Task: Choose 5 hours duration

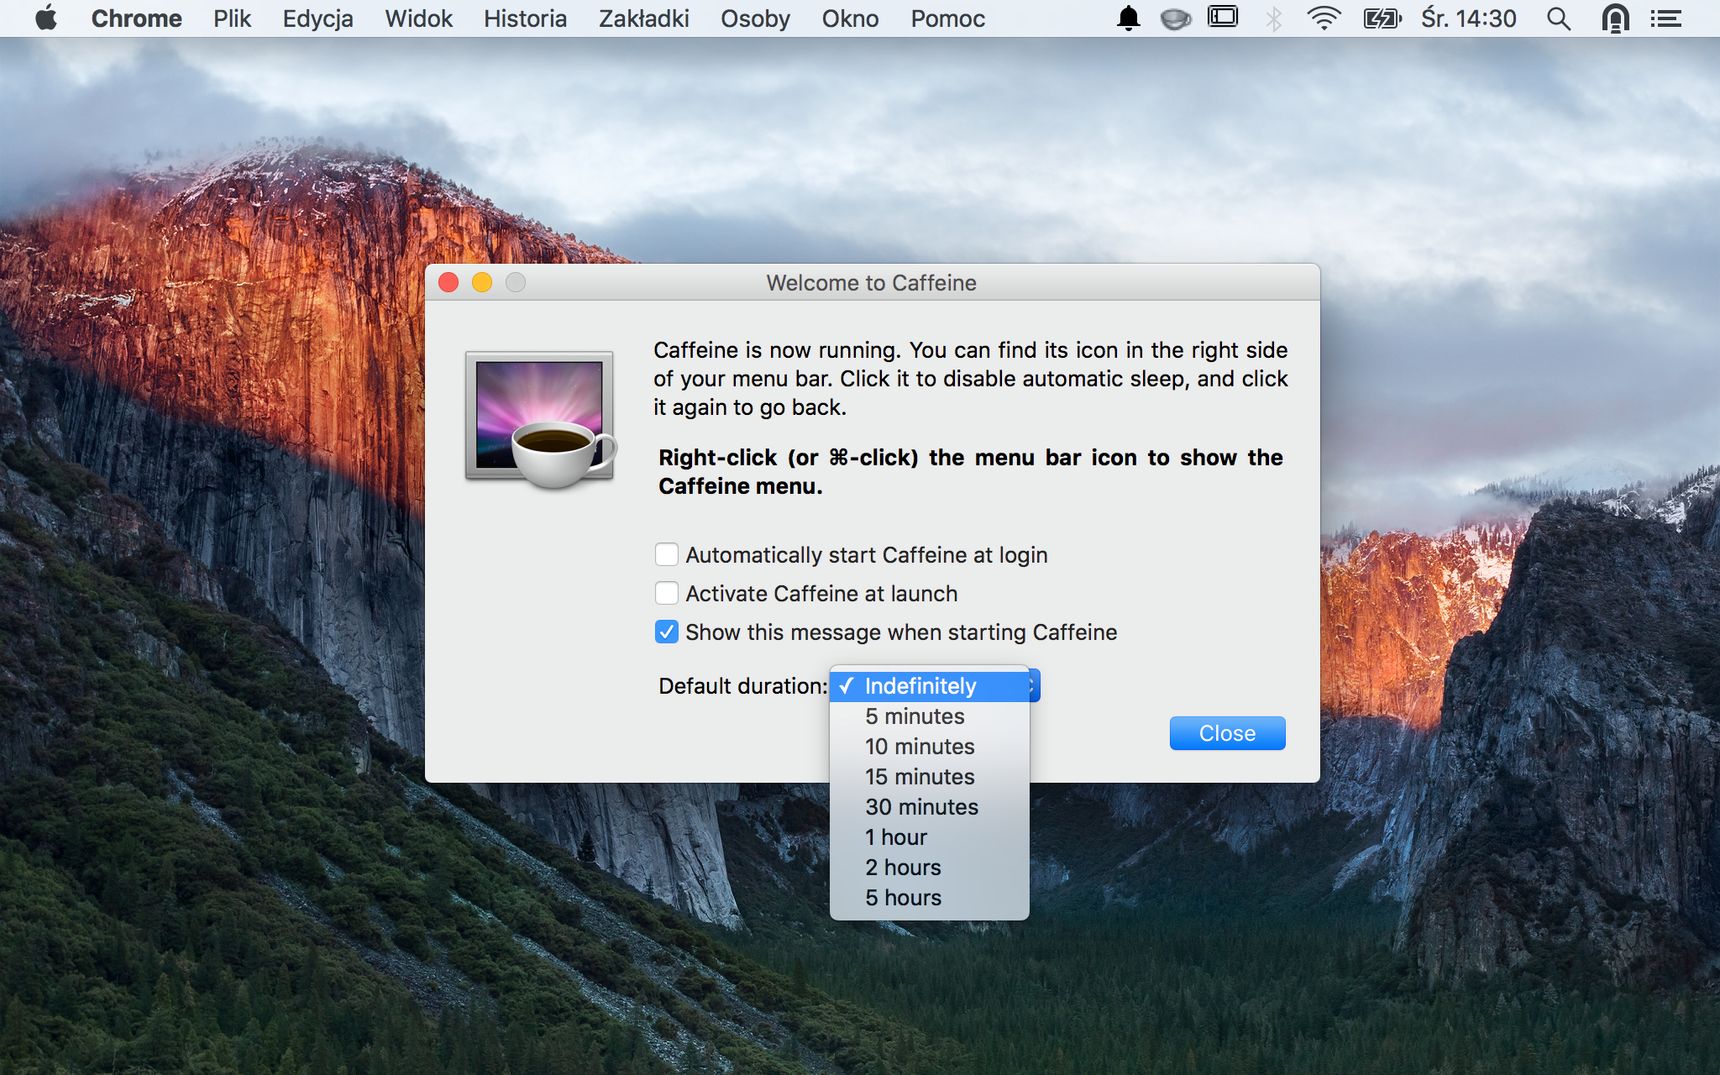Action: click(930, 897)
